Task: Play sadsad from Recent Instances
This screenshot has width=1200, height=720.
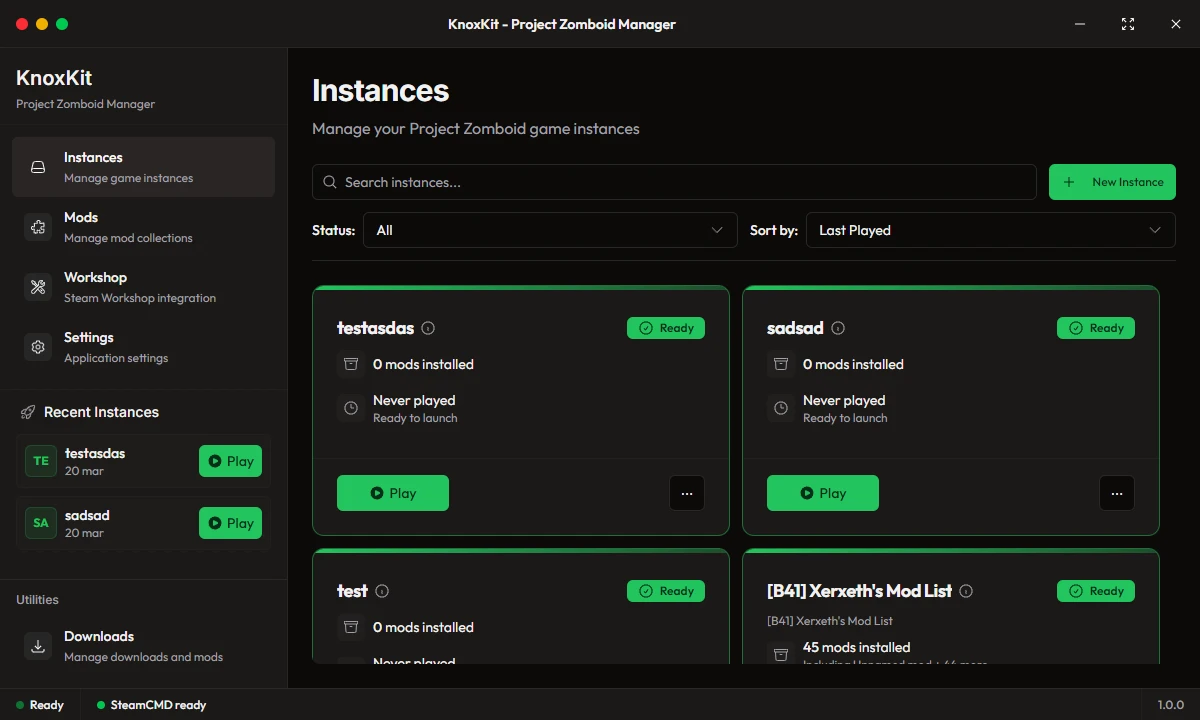Action: pyautogui.click(x=230, y=523)
